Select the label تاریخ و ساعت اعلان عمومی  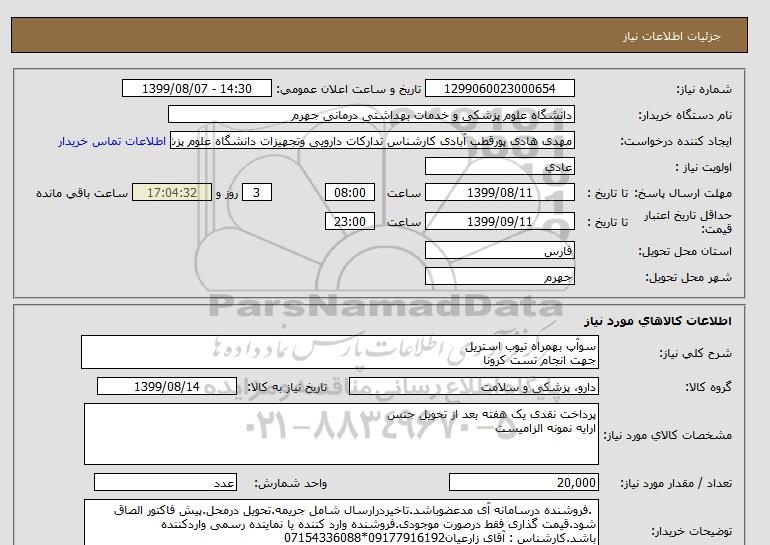pyautogui.click(x=349, y=89)
